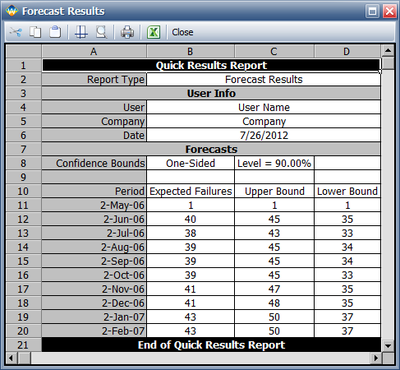Click the 'Quick Results Report' title cell
Viewport: 400px width, 370px height.
point(211,65)
